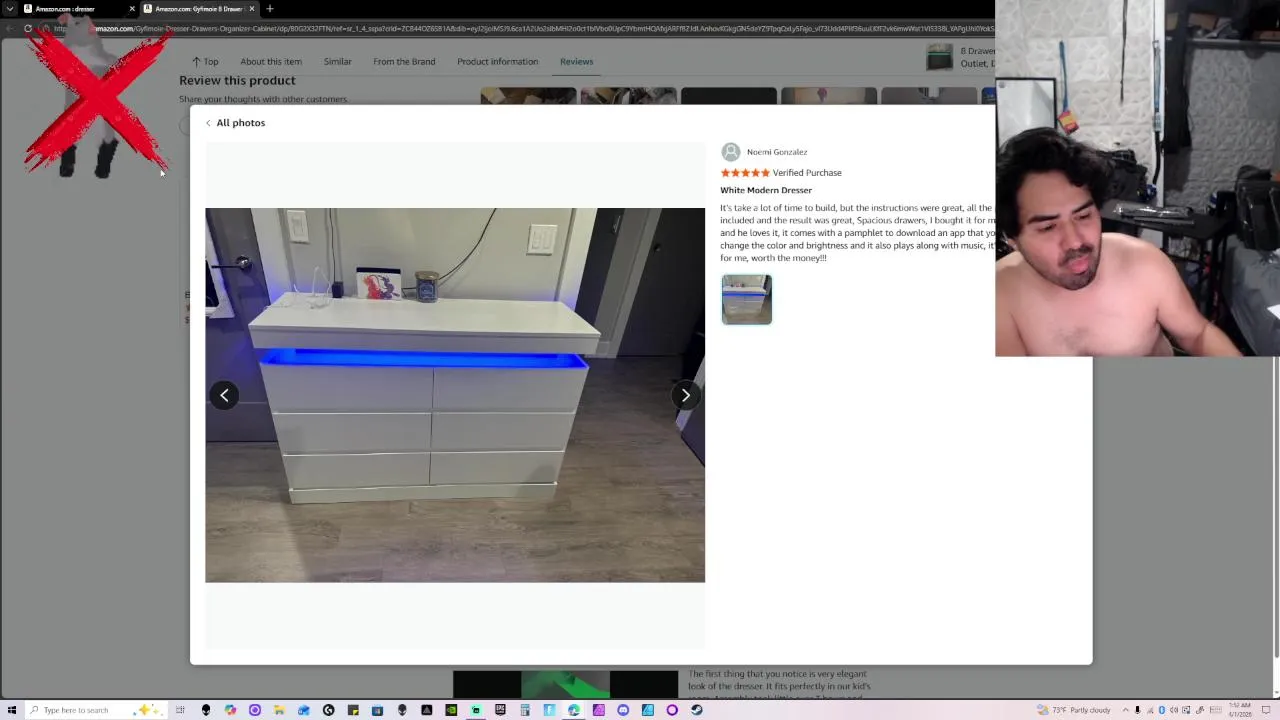This screenshot has height=720, width=1280.
Task: Open Steam from the taskbar
Action: click(696, 710)
